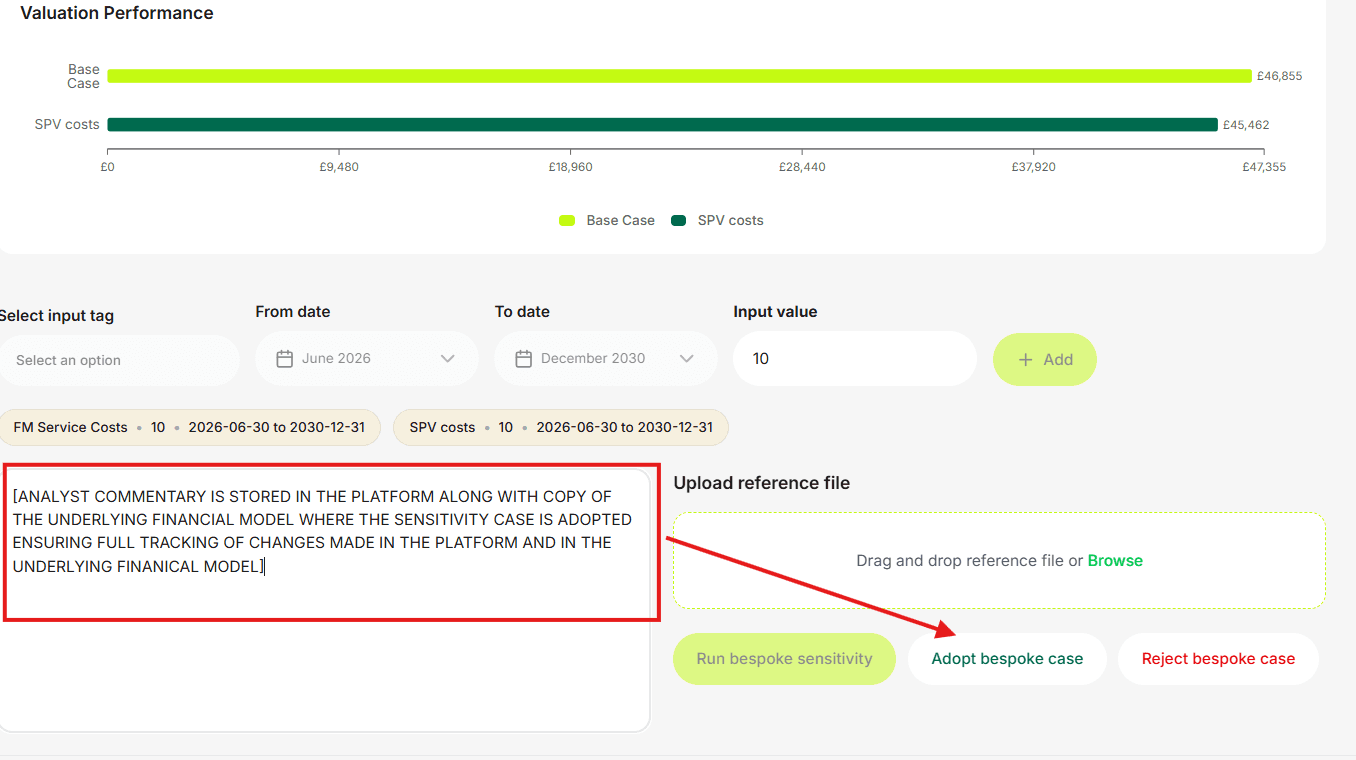Click the Base Case legend color swatch
Screen dimensions: 1356x760
coord(567,221)
